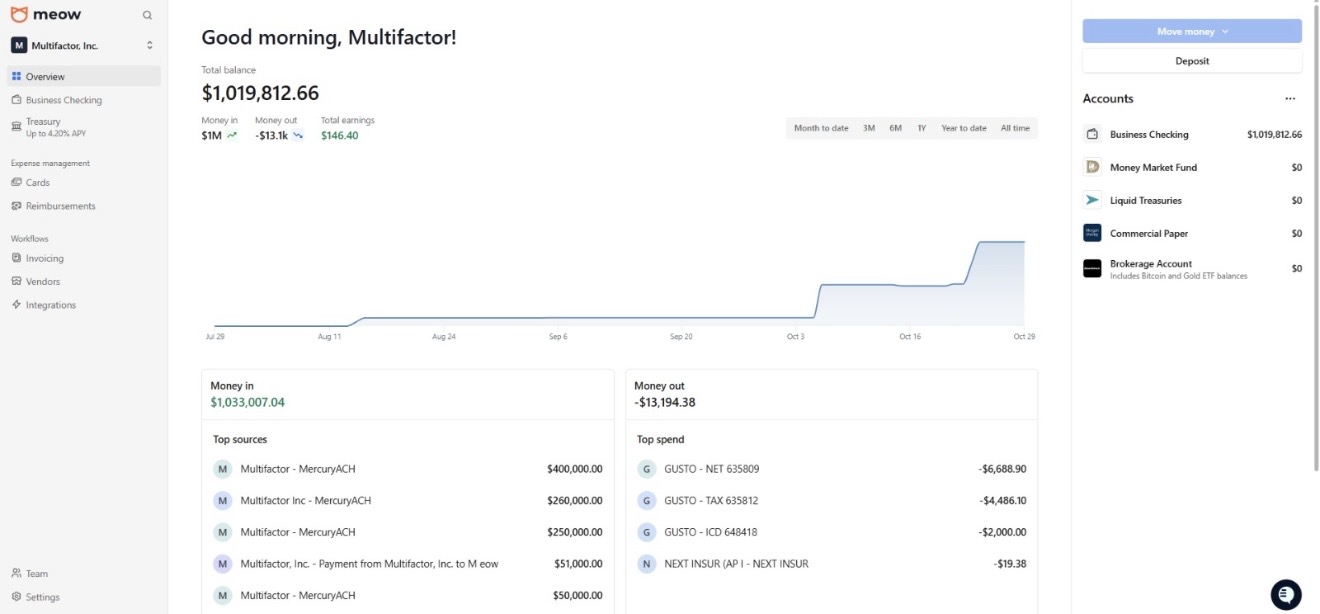Image resolution: width=1320 pixels, height=614 pixels.
Task: Open Brokerage Account row
Action: [1192, 269]
